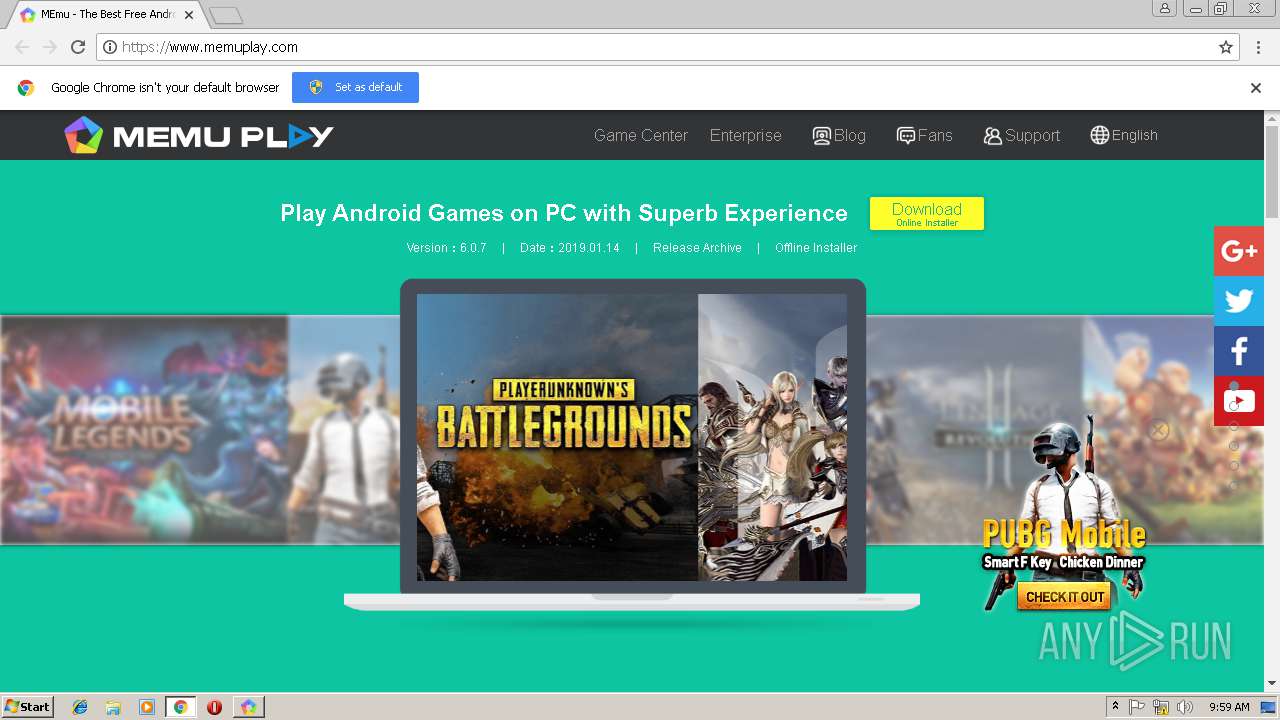
Task: Click the Chrome reload button
Action: pos(78,47)
